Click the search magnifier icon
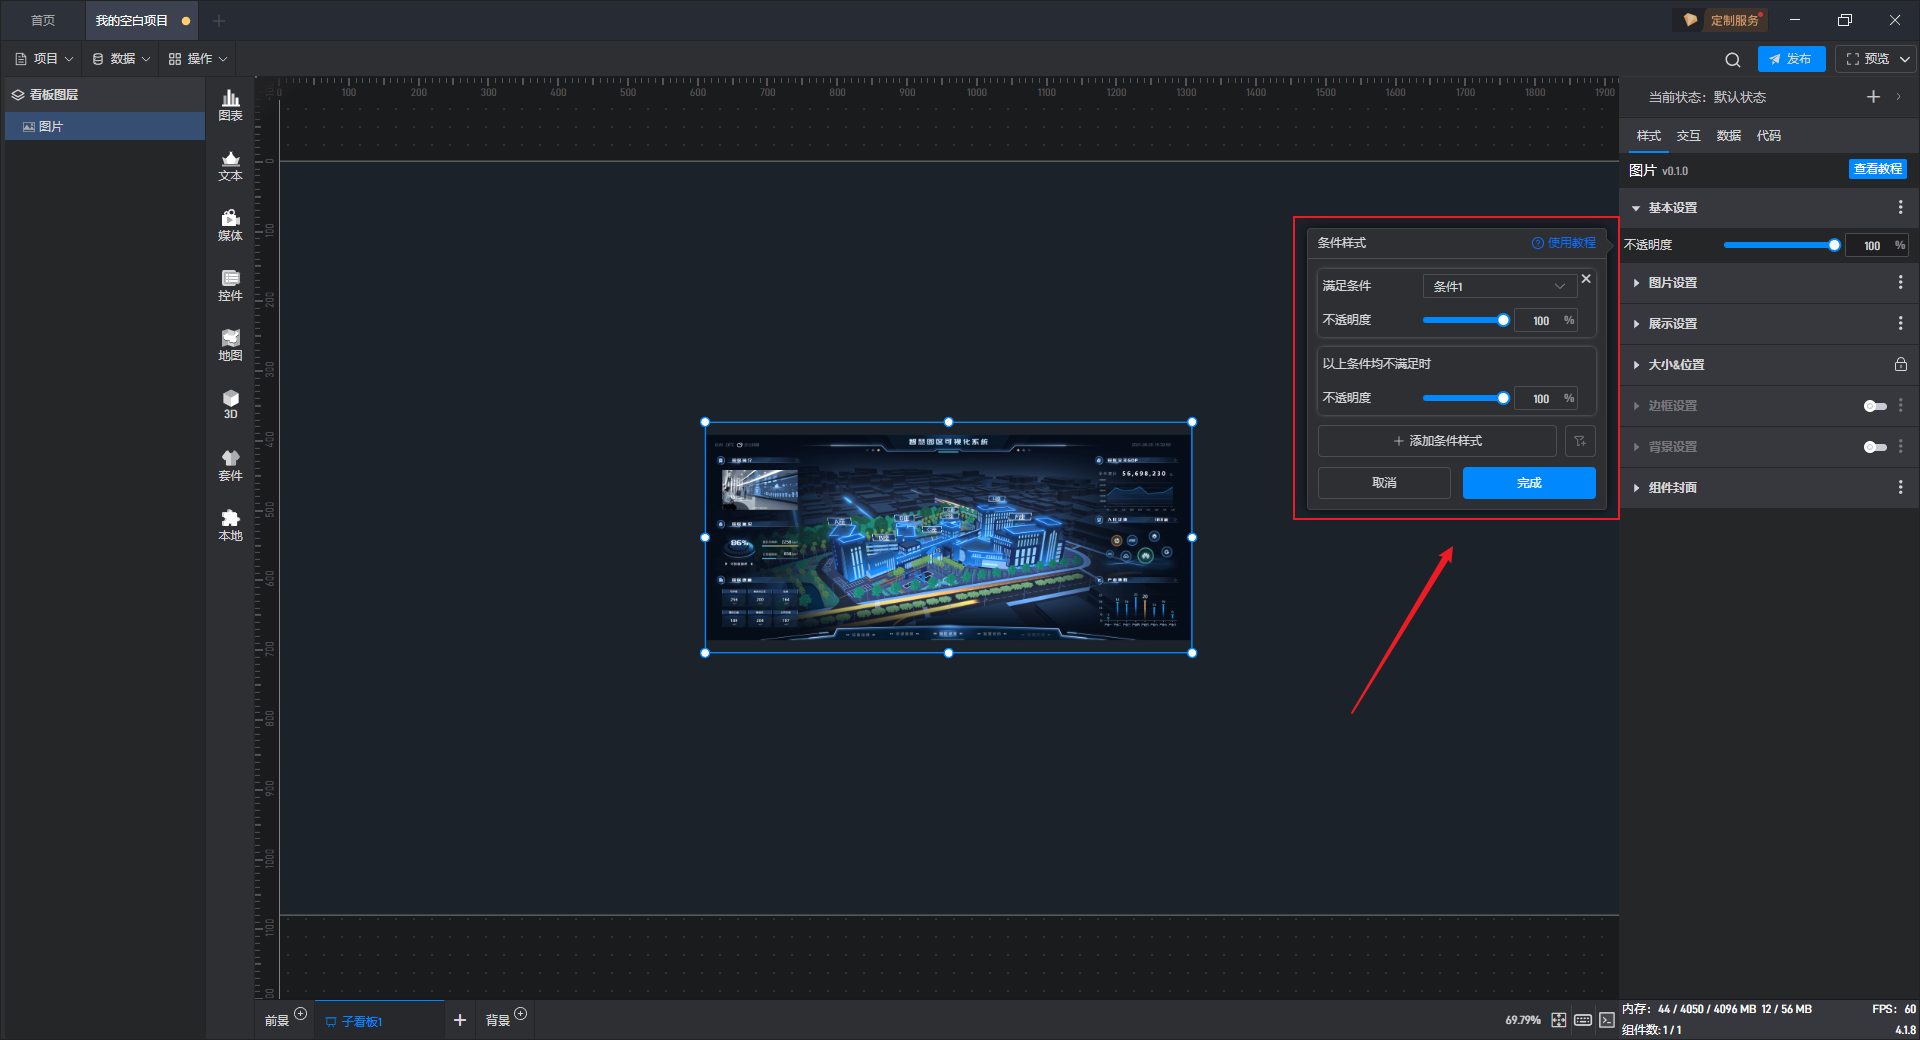Image resolution: width=1920 pixels, height=1040 pixels. coord(1732,60)
